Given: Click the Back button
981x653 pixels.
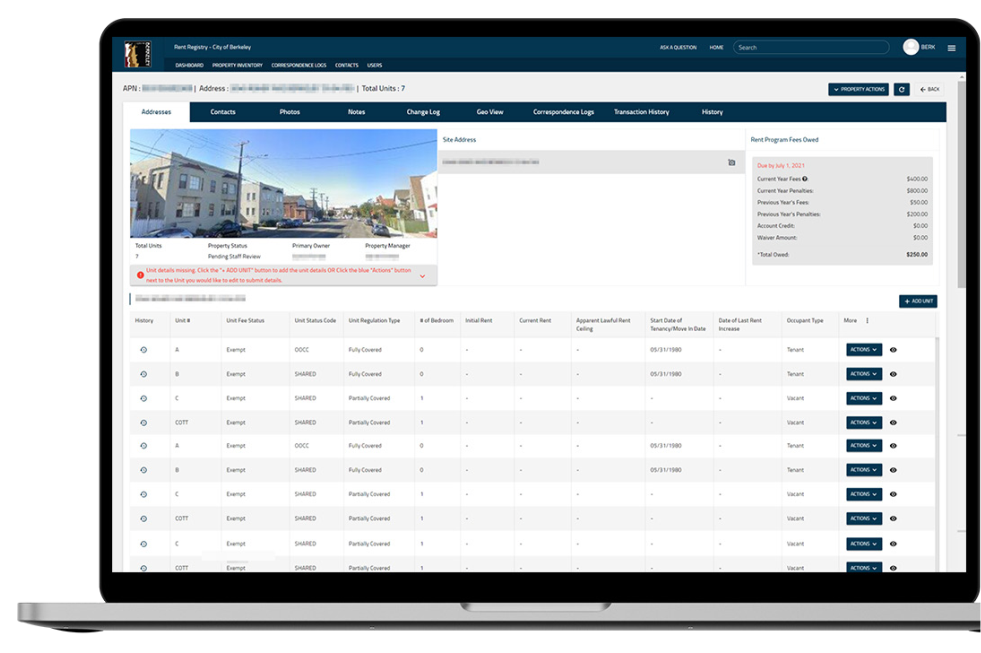Looking at the screenshot, I should click(x=931, y=89).
